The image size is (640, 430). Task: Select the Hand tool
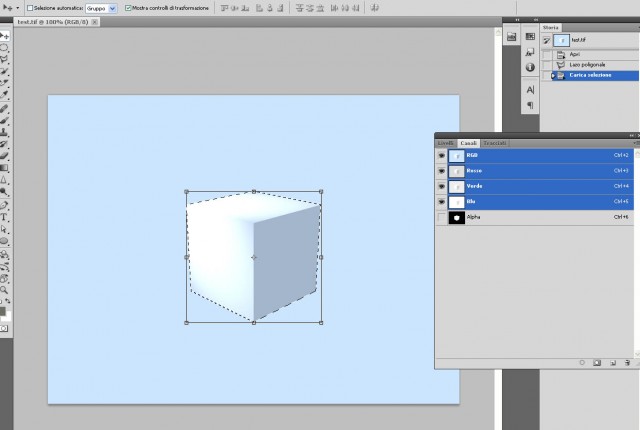(4, 279)
